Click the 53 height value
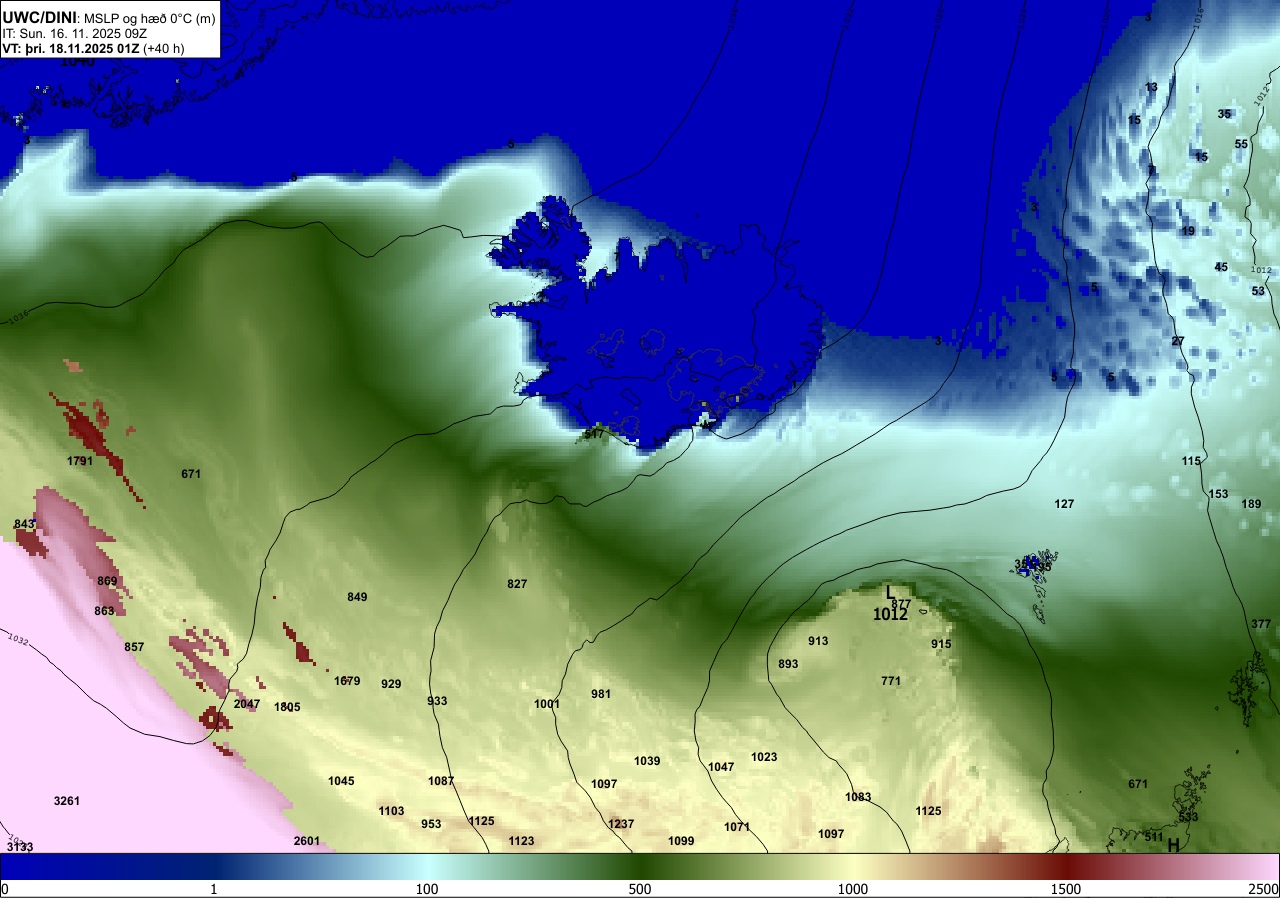 [x=1258, y=291]
